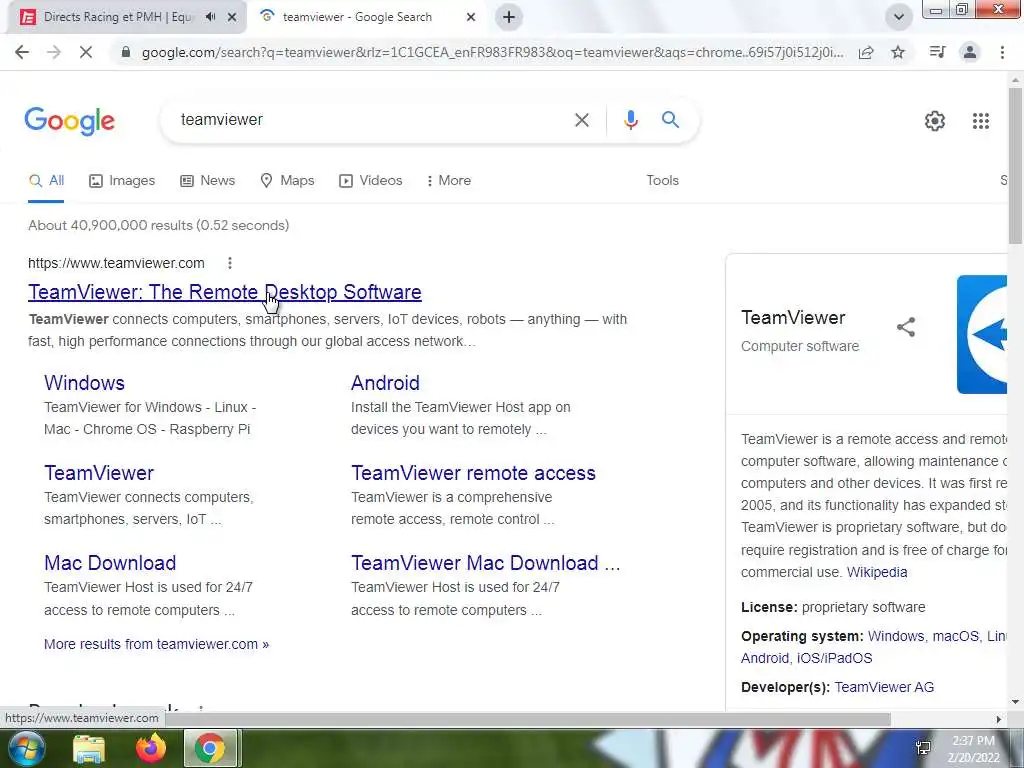Open the Mac Download sitelink
1024x768 pixels.
click(x=110, y=564)
